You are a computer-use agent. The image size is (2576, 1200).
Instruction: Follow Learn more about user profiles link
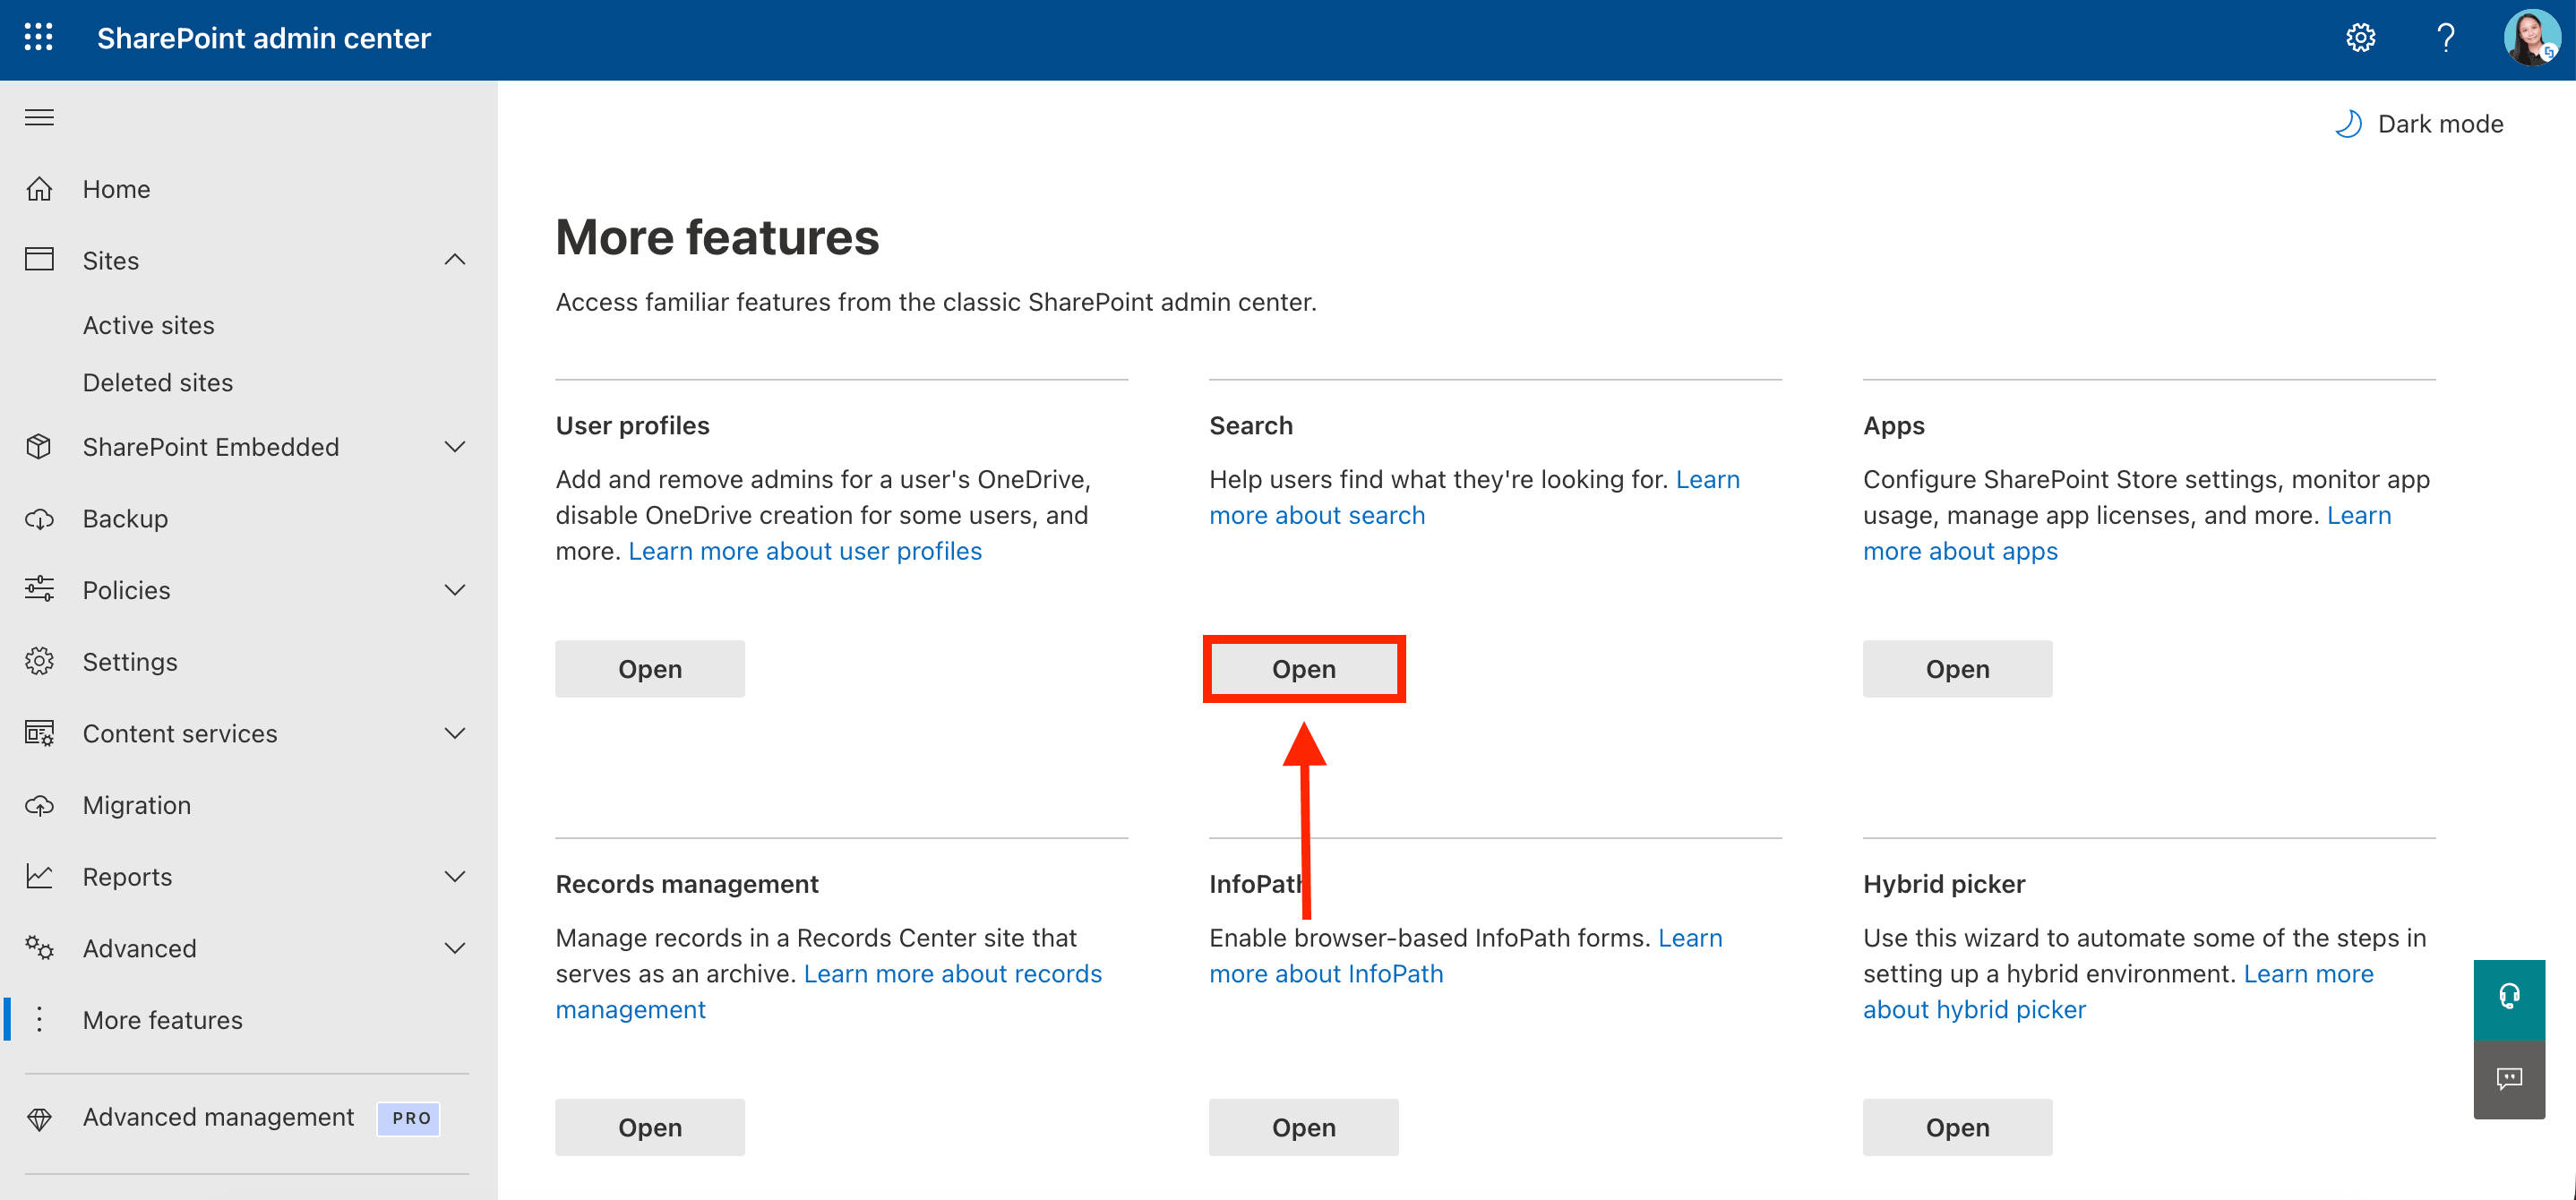805,551
